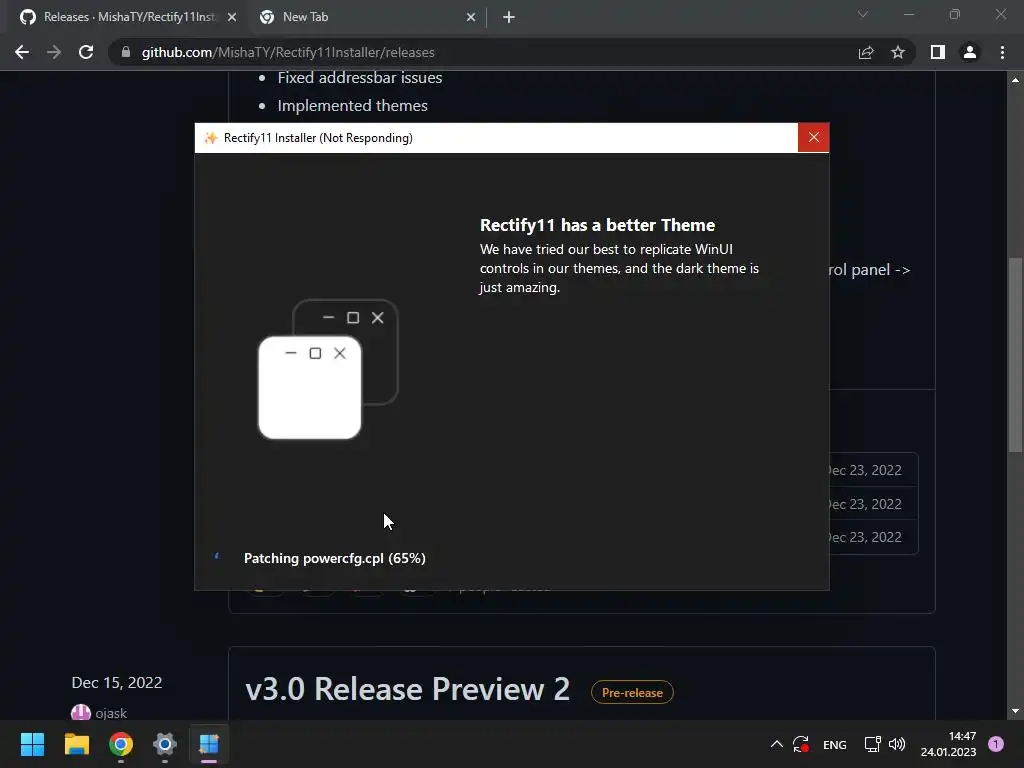Reload the GitHub releases page

tap(86, 52)
